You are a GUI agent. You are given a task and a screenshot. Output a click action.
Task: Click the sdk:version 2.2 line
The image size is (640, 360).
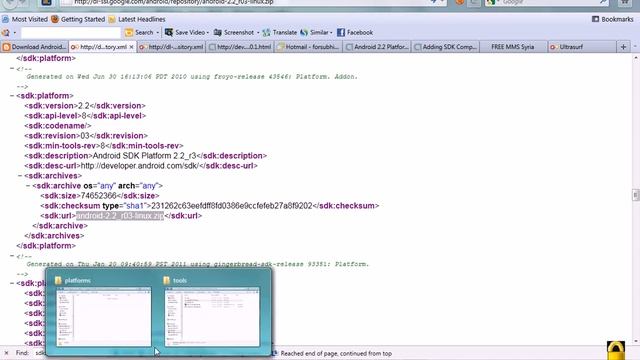pyautogui.click(x=85, y=106)
